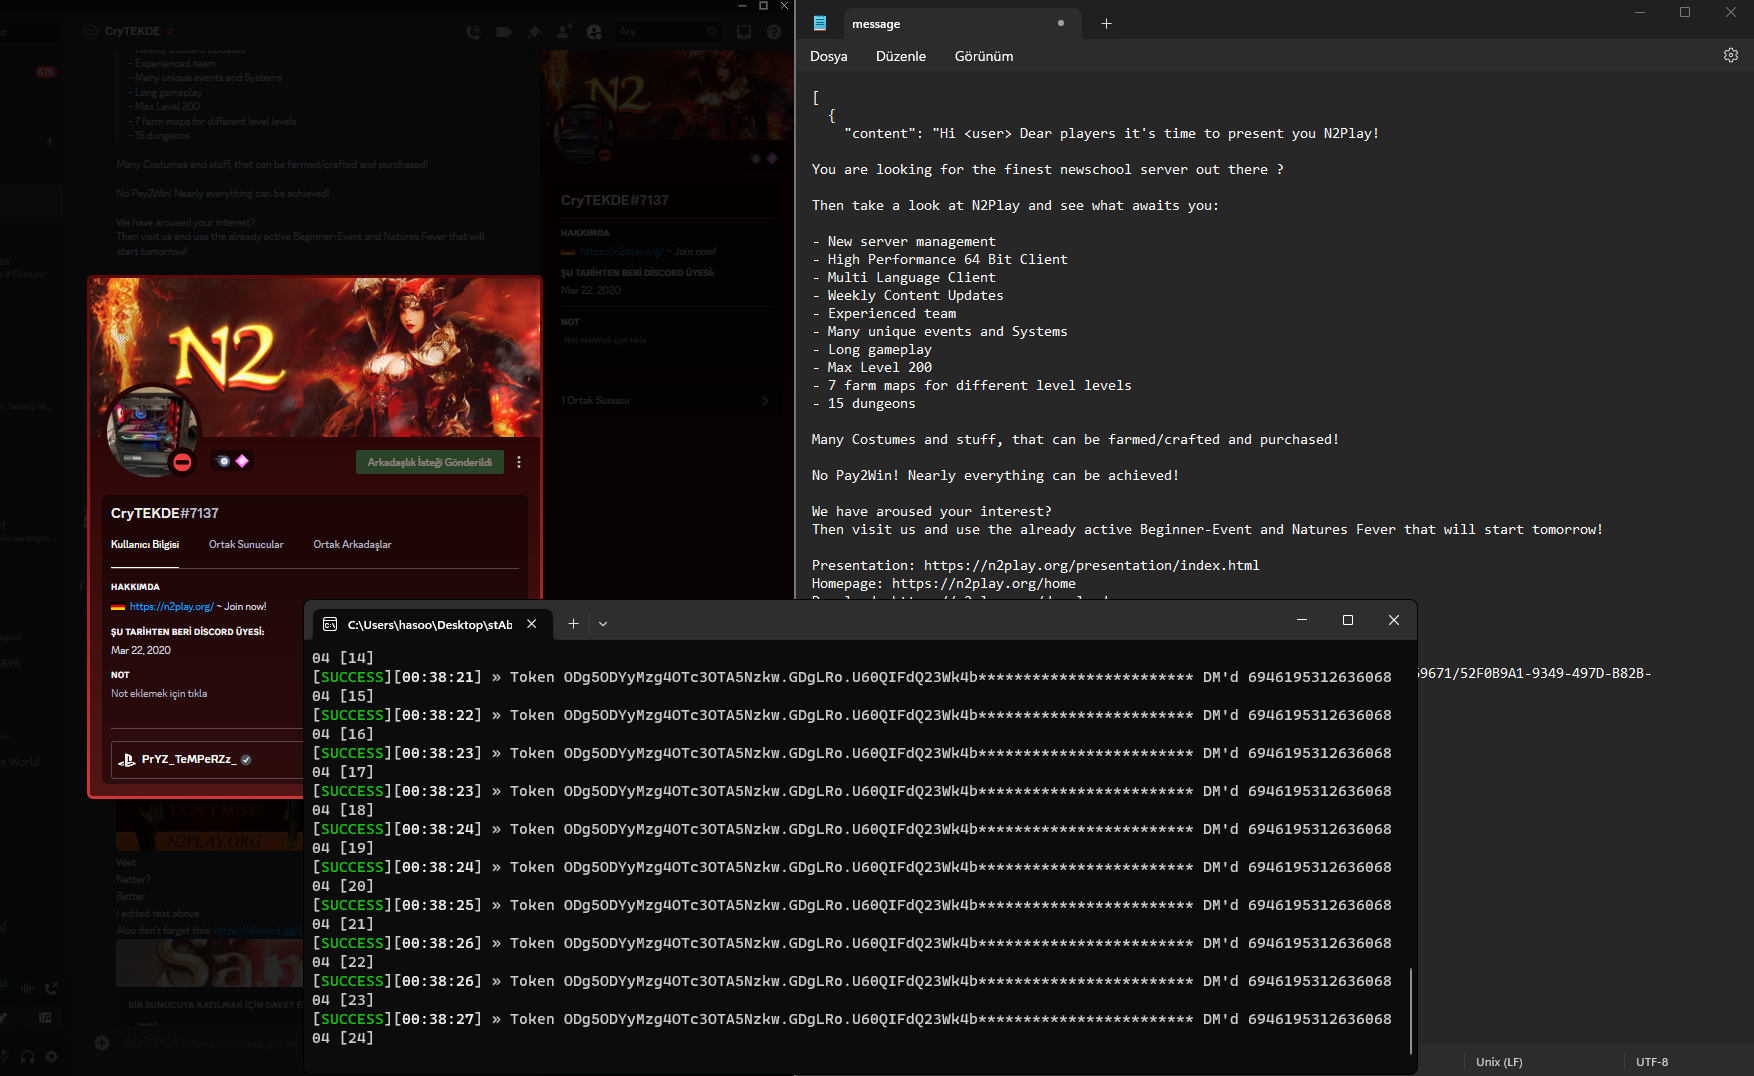Switch to 'Ortak Arkadaşlar' tab
The image size is (1754, 1076).
click(352, 544)
